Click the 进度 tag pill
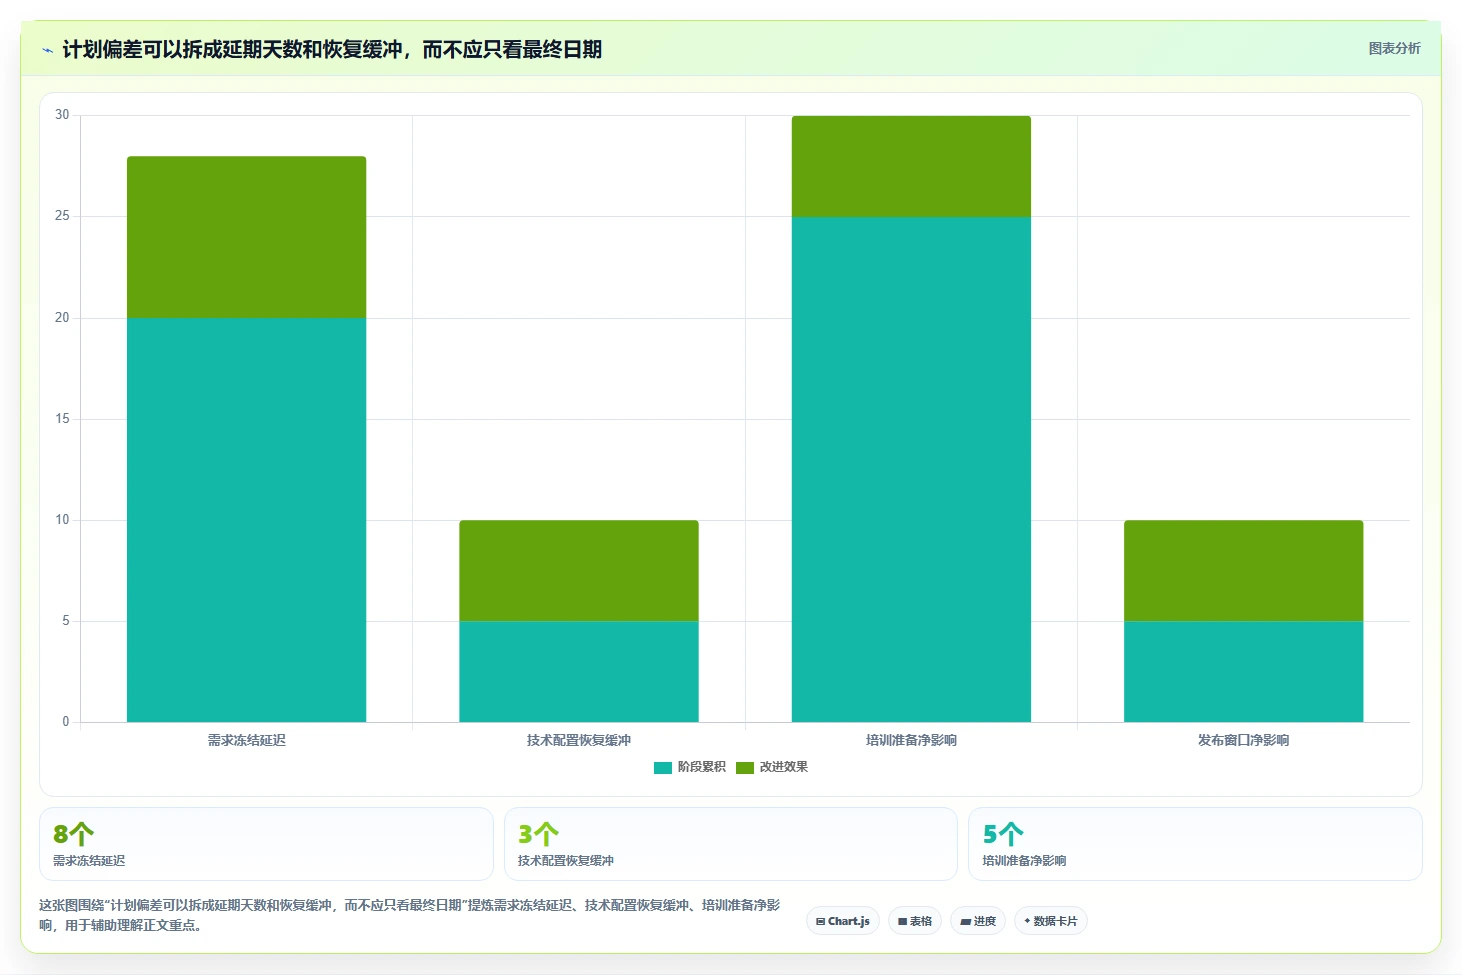 [x=978, y=921]
